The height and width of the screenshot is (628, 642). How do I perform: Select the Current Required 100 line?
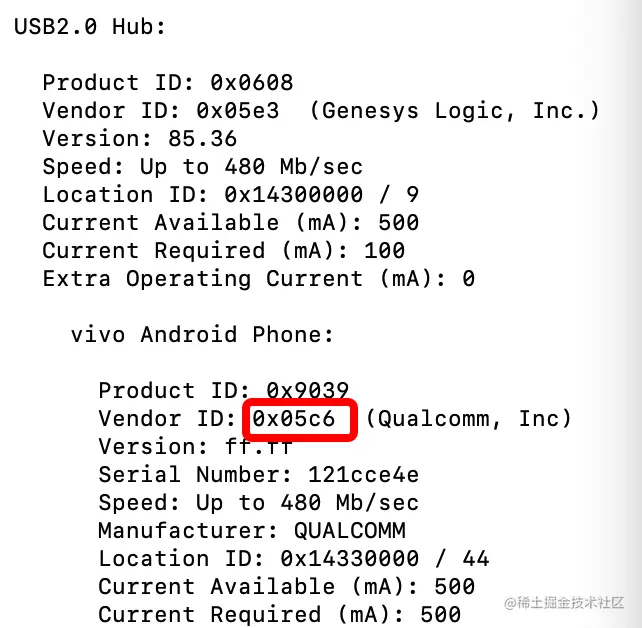(x=224, y=251)
